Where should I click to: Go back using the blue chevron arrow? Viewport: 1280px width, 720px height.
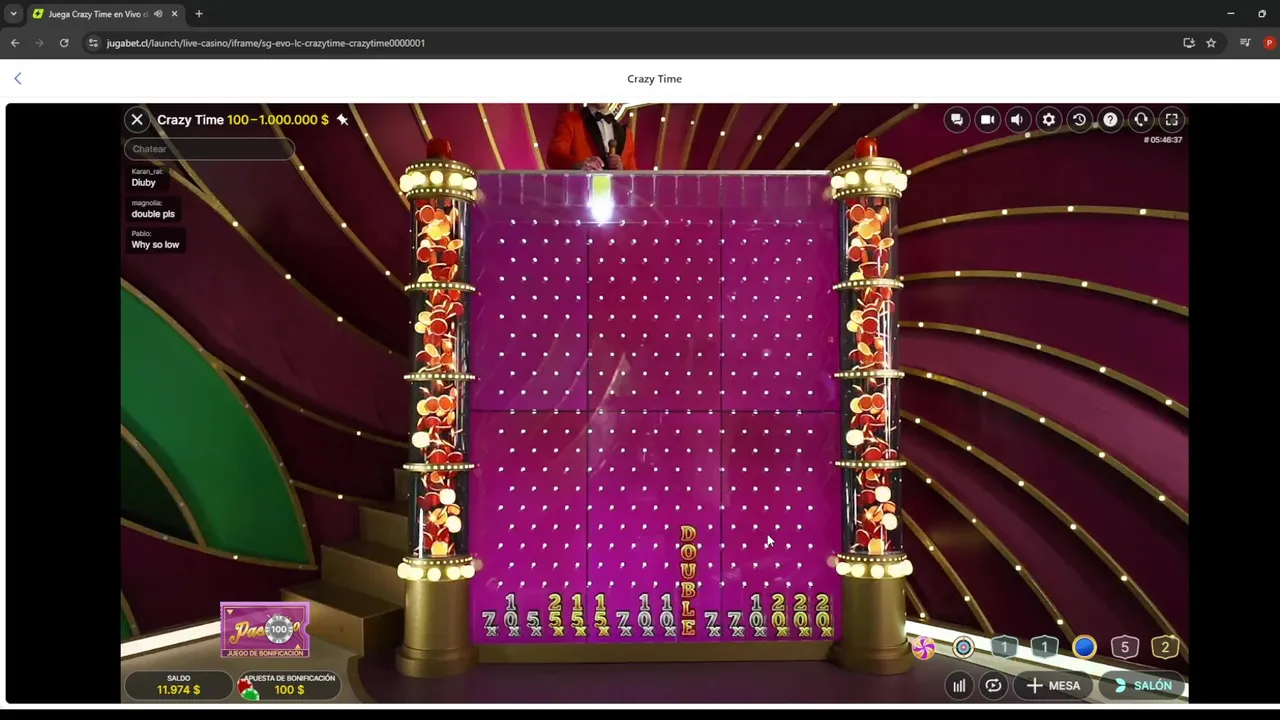point(18,78)
